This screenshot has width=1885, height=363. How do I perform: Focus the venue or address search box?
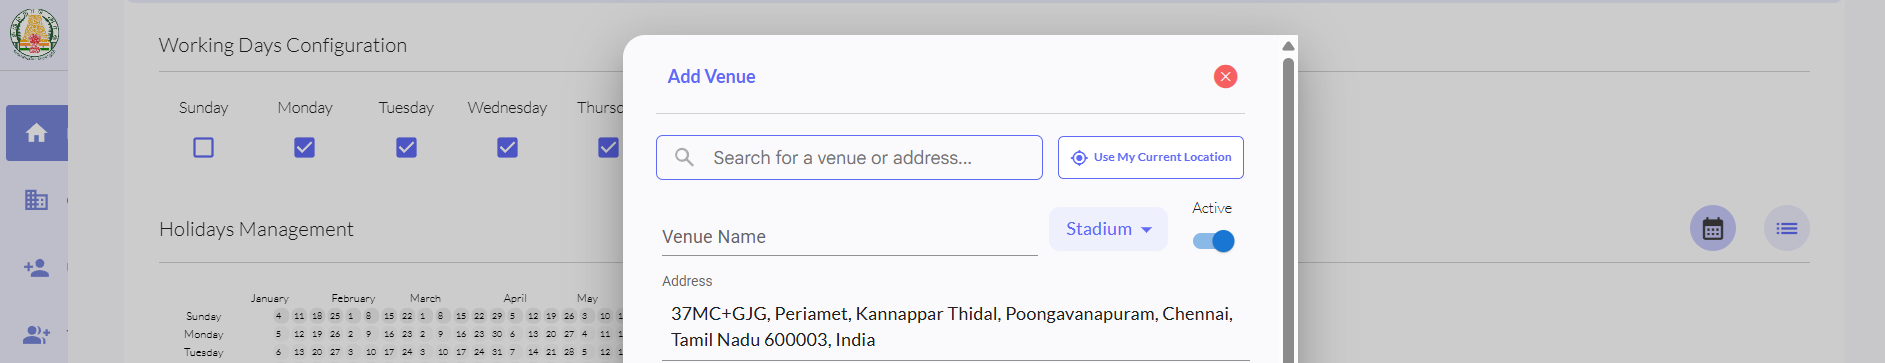(x=849, y=158)
